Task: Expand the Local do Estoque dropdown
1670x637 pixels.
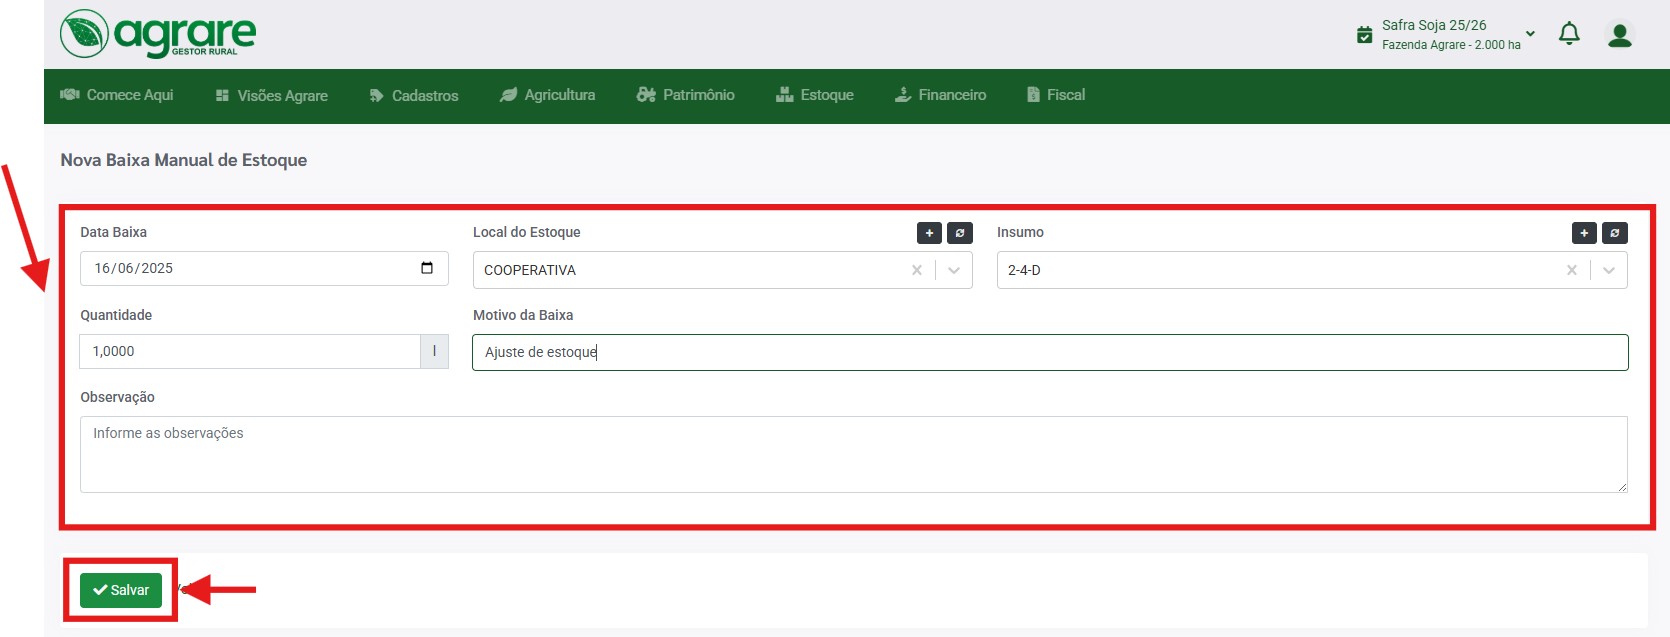Action: 954,270
